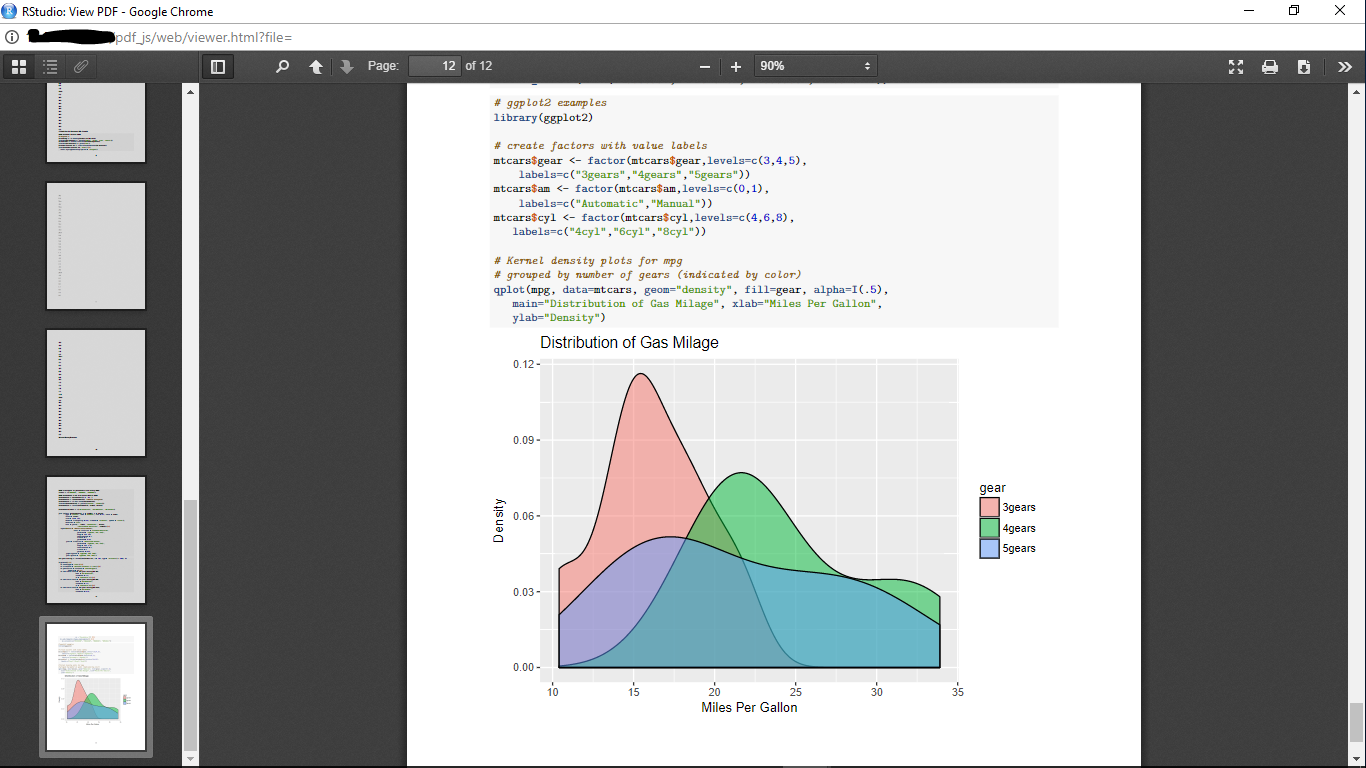Go to the previous page
Viewport: 1366px width, 768px height.
316,67
